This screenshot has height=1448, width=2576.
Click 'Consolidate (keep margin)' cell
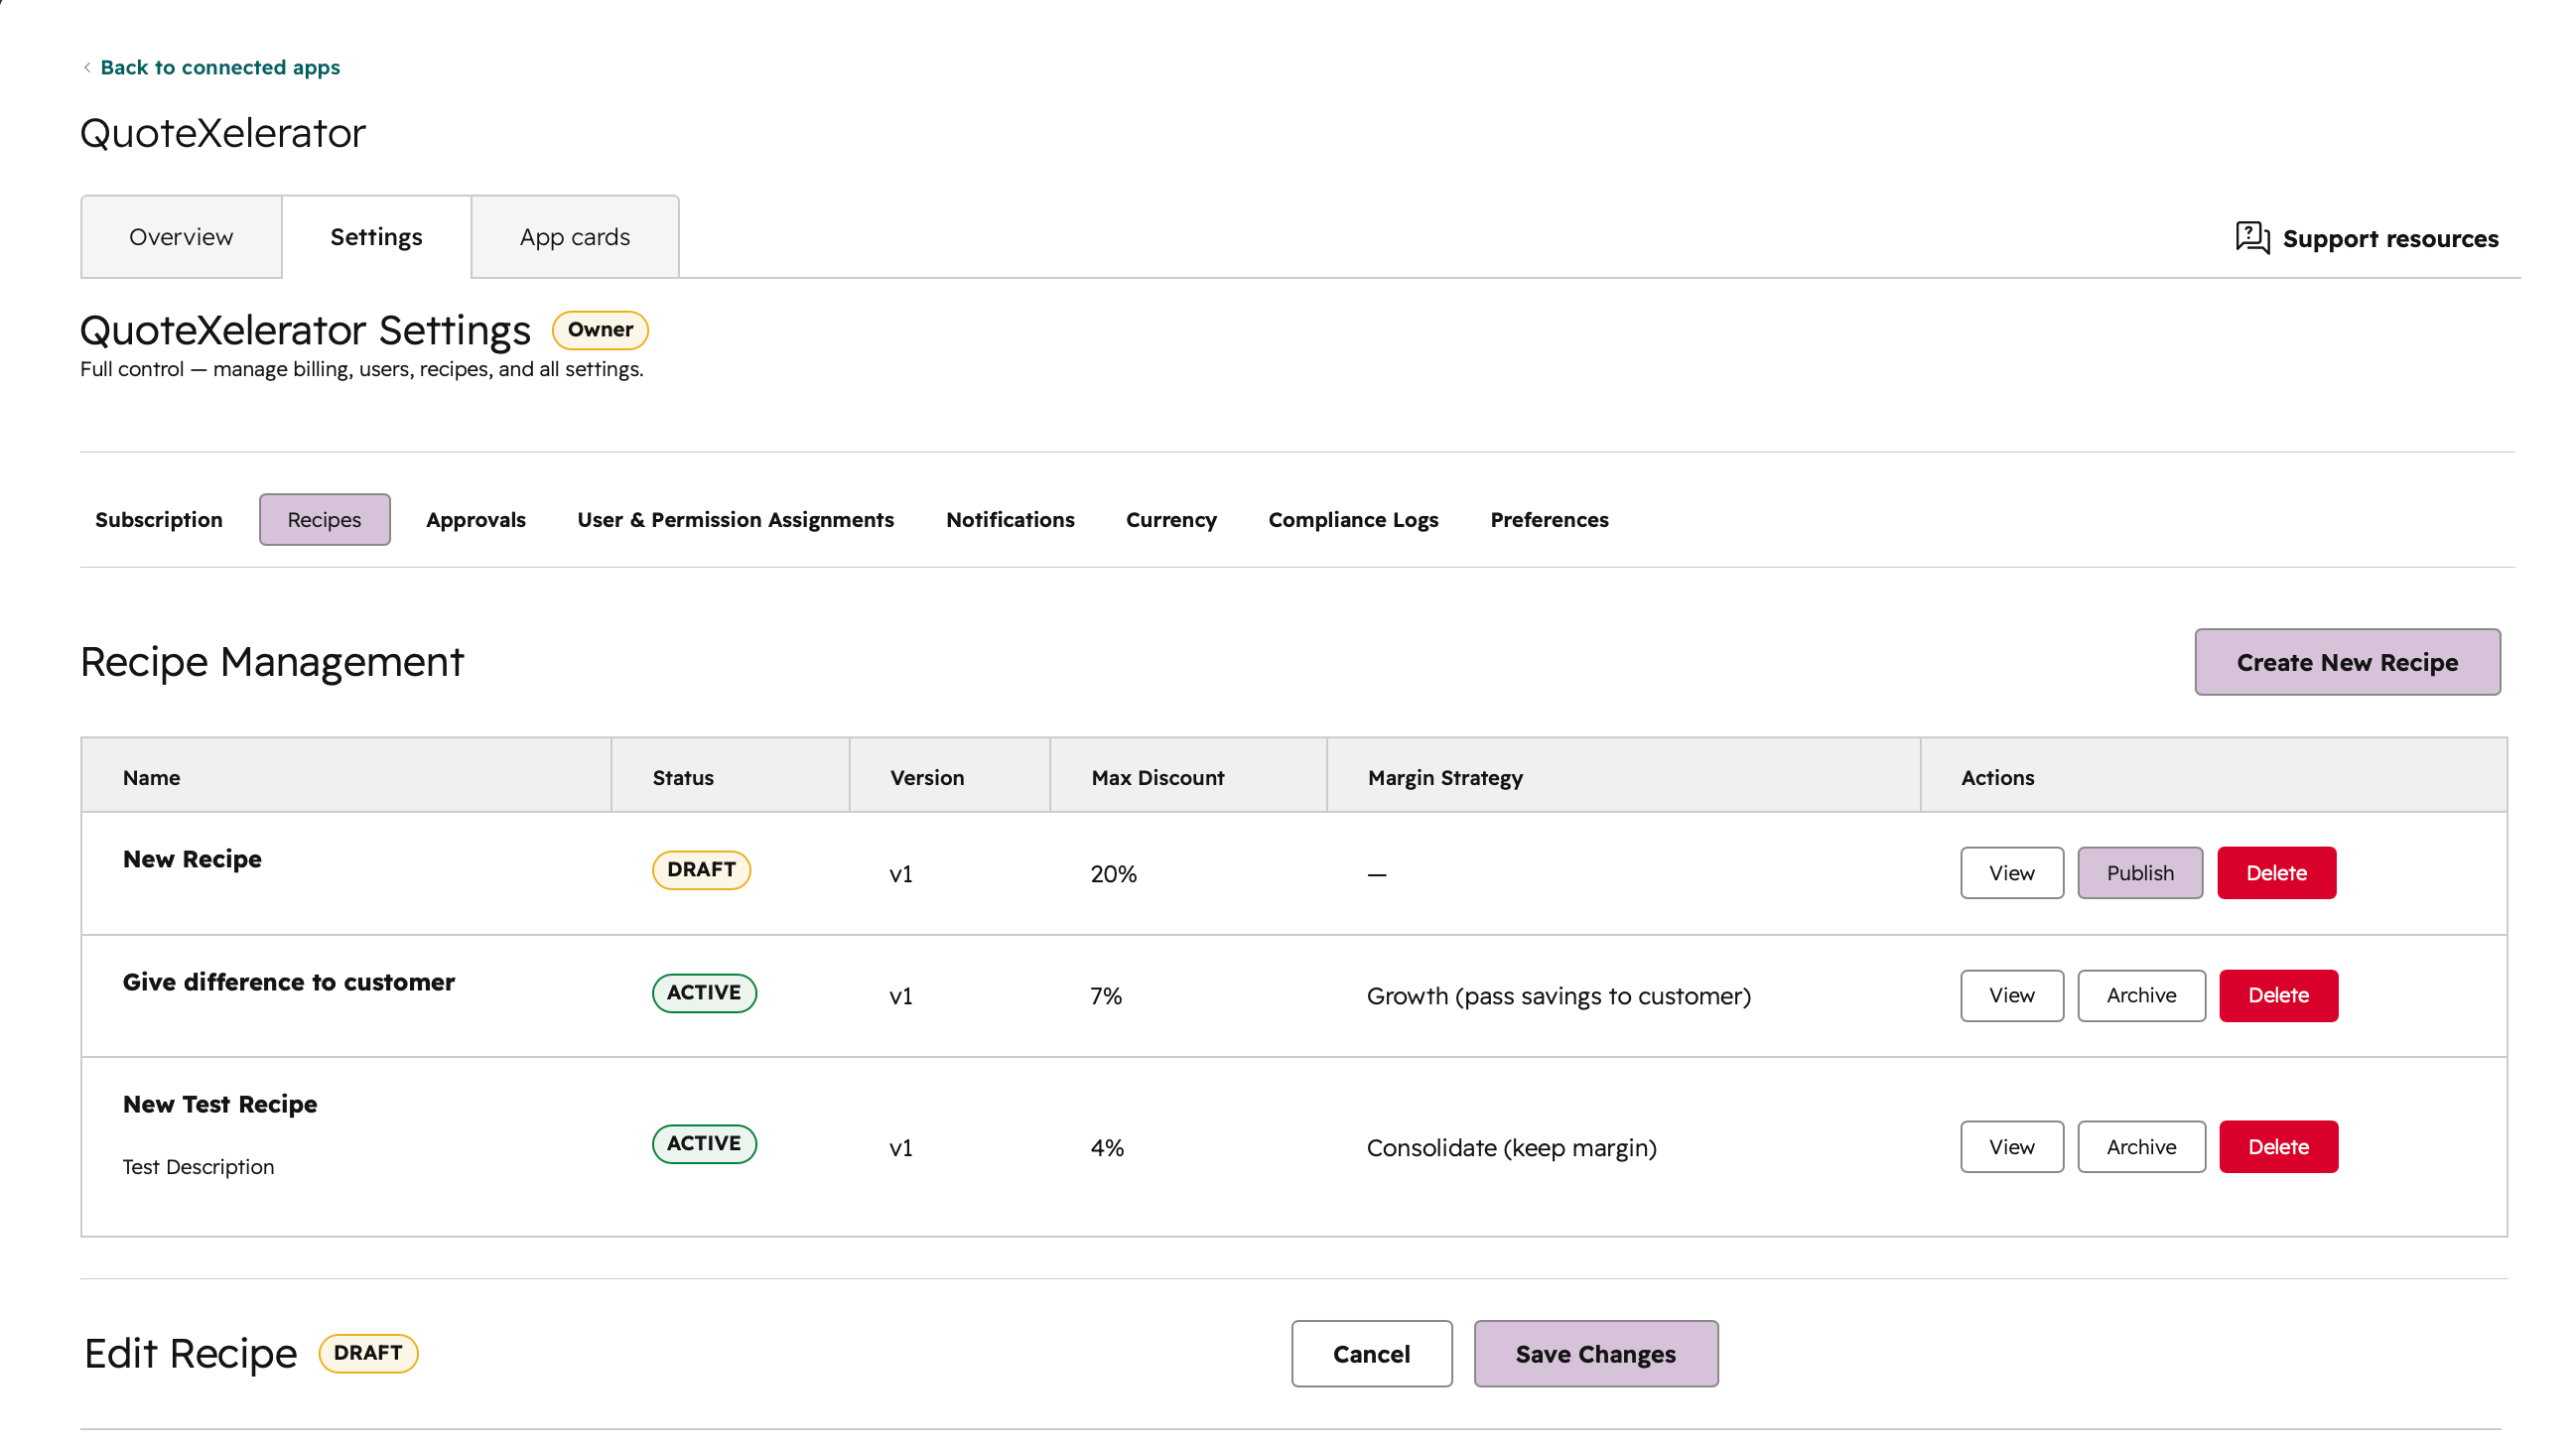(x=1511, y=1148)
